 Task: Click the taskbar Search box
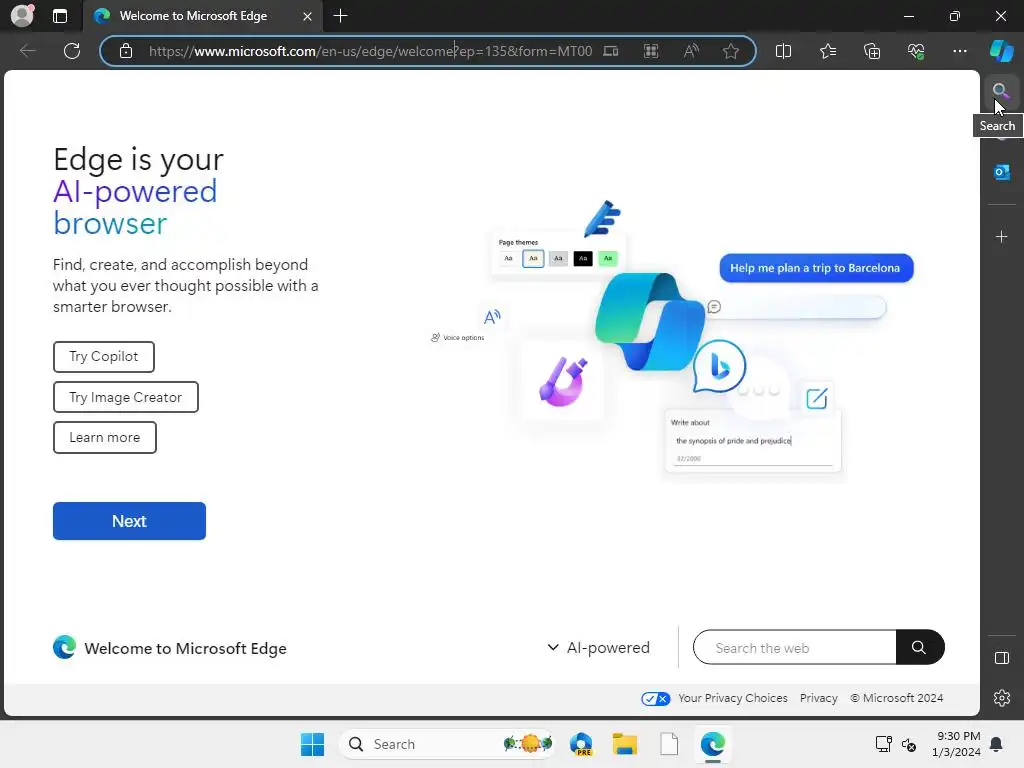[447, 744]
